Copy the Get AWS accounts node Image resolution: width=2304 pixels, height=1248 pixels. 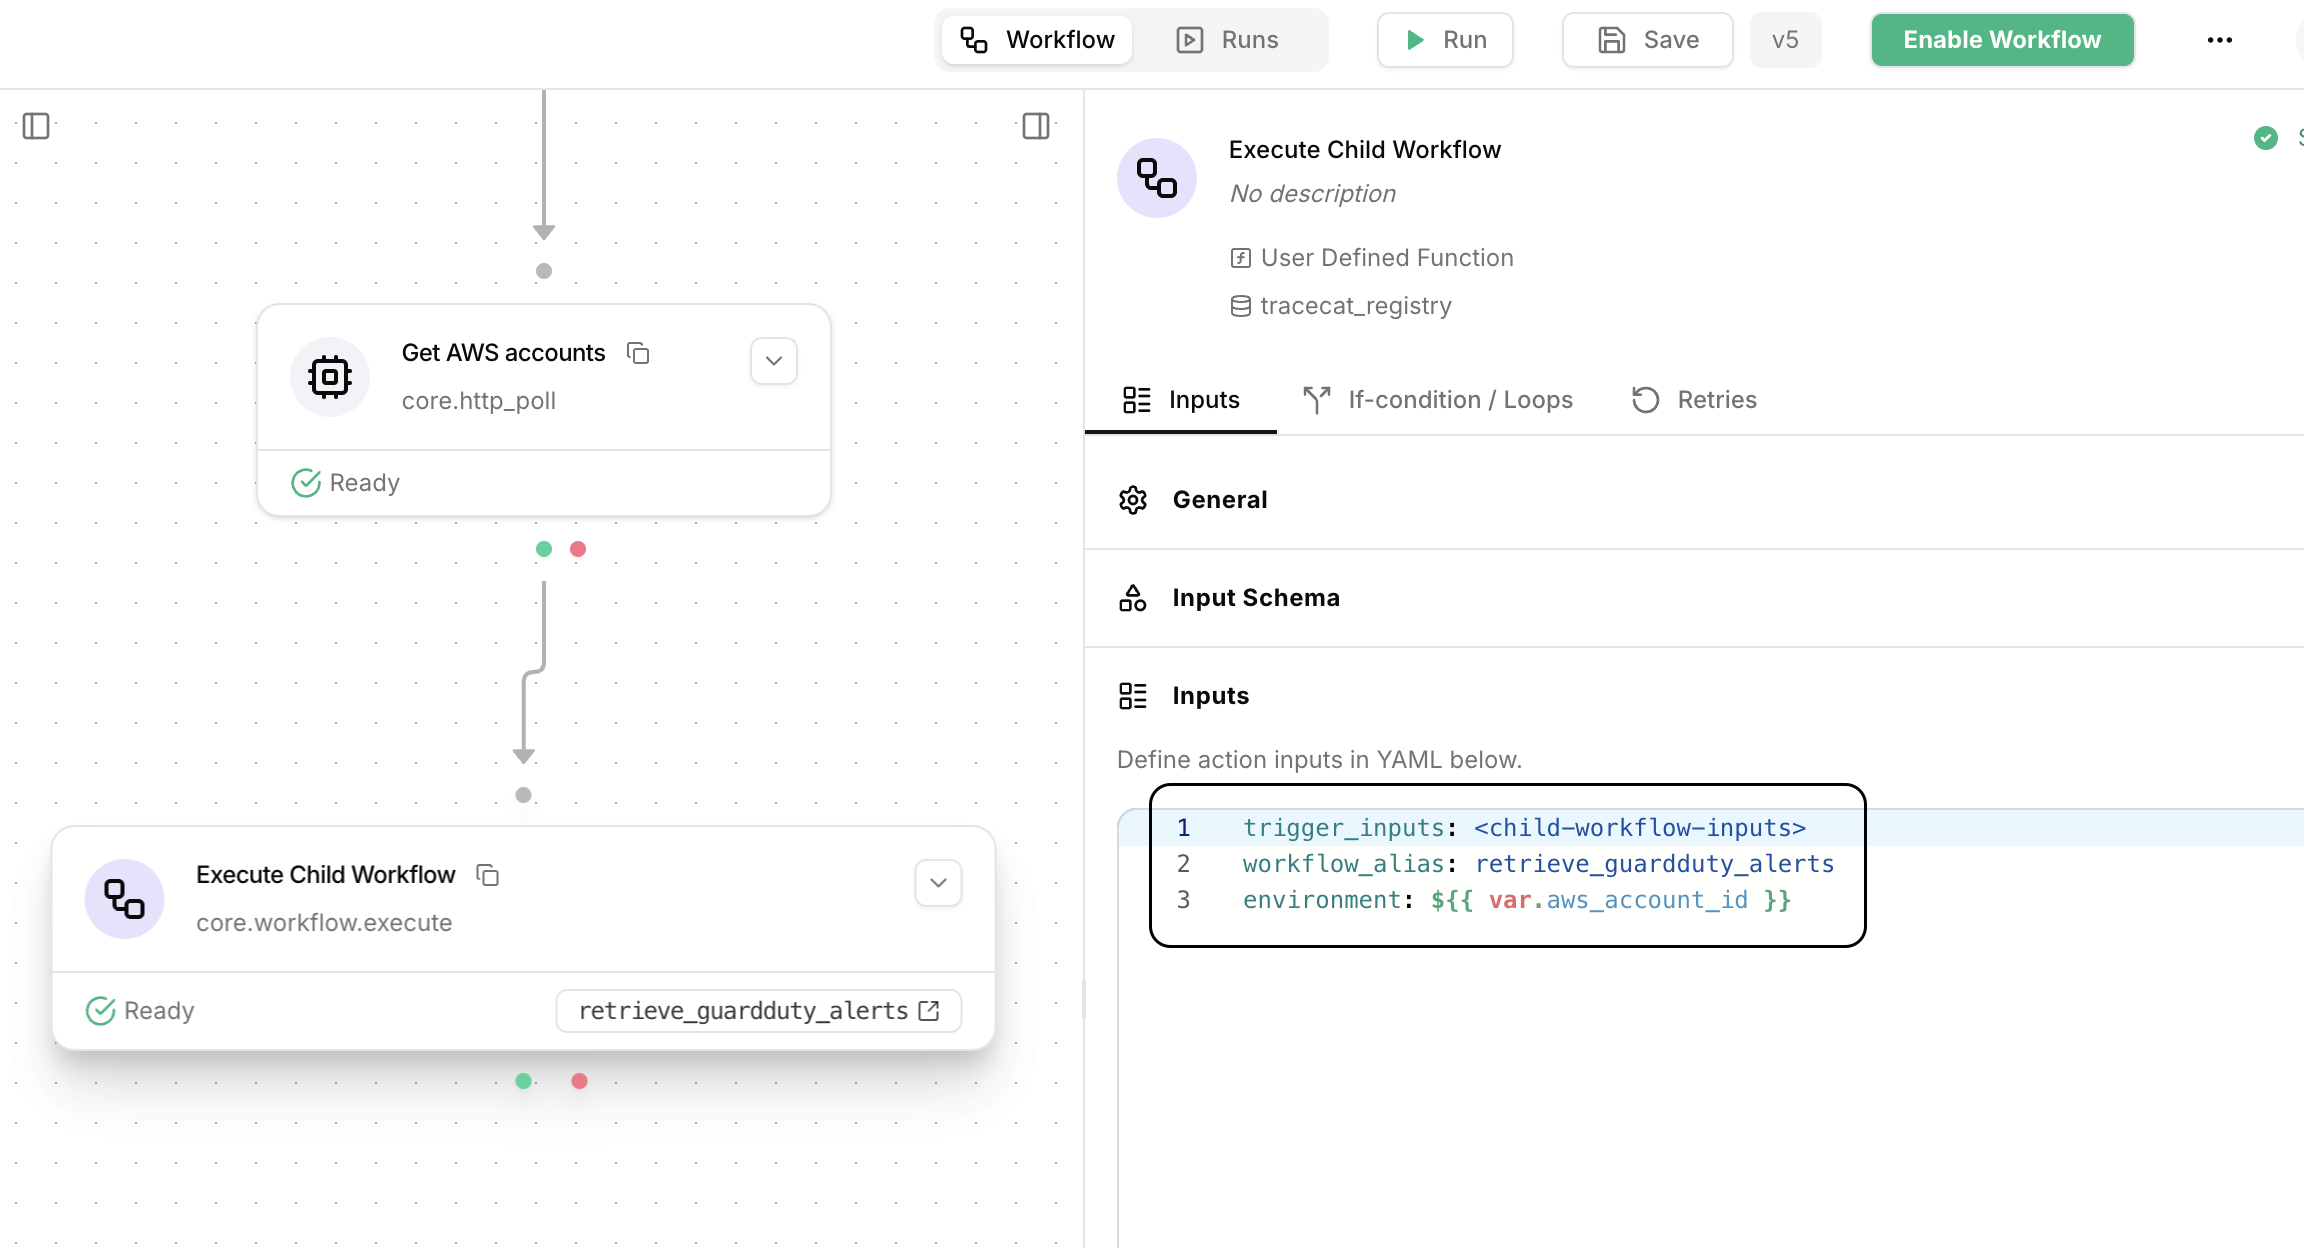click(x=638, y=353)
